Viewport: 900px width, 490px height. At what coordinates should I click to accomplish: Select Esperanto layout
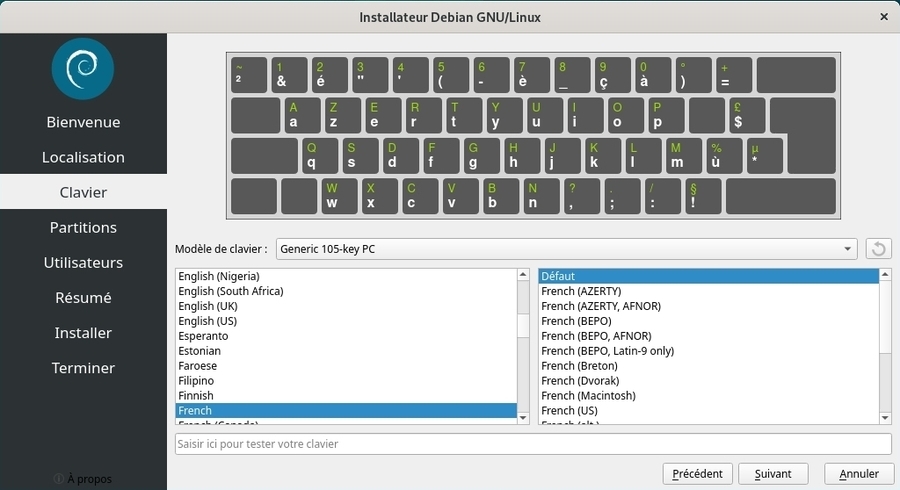(346, 336)
